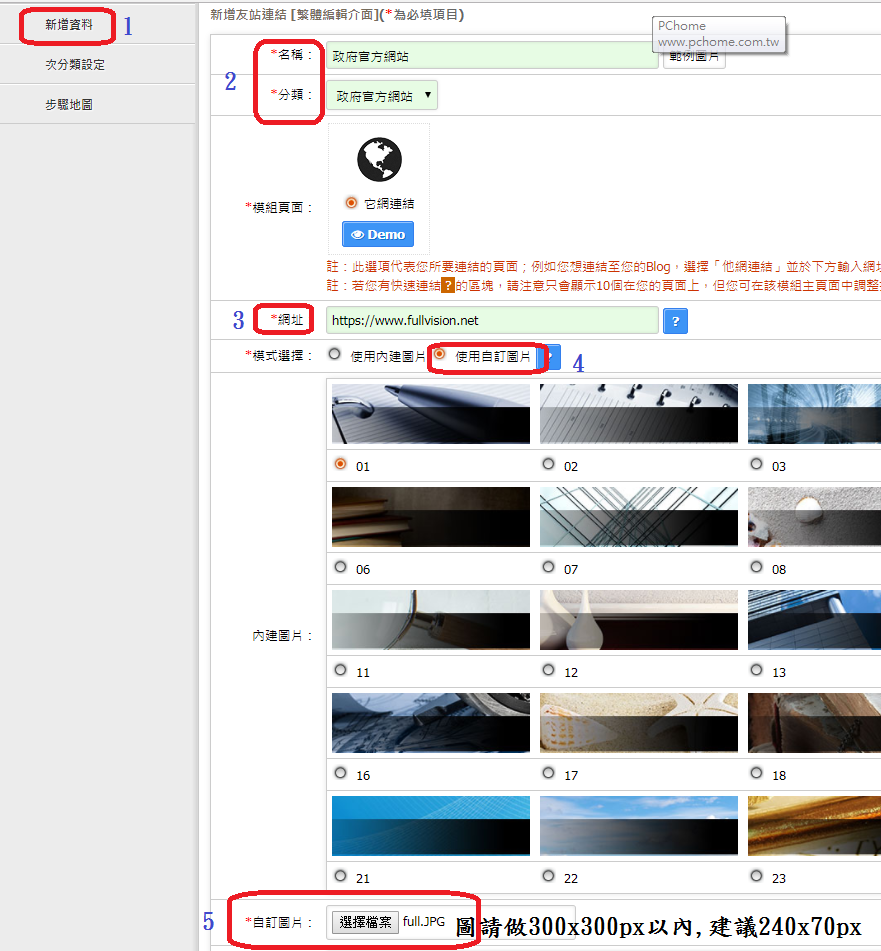Viewport: 881px width, 951px height.
Task: Select built-in image radio 01
Action: coord(341,464)
